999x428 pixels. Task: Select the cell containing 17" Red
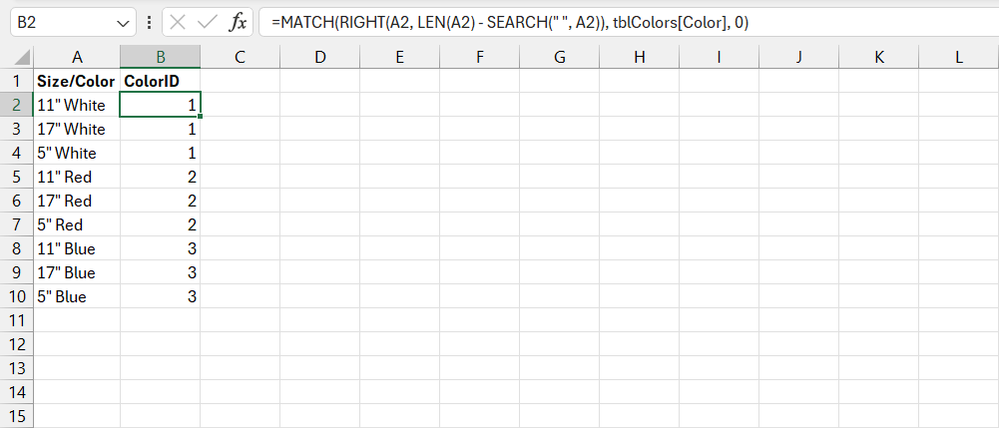pos(76,201)
